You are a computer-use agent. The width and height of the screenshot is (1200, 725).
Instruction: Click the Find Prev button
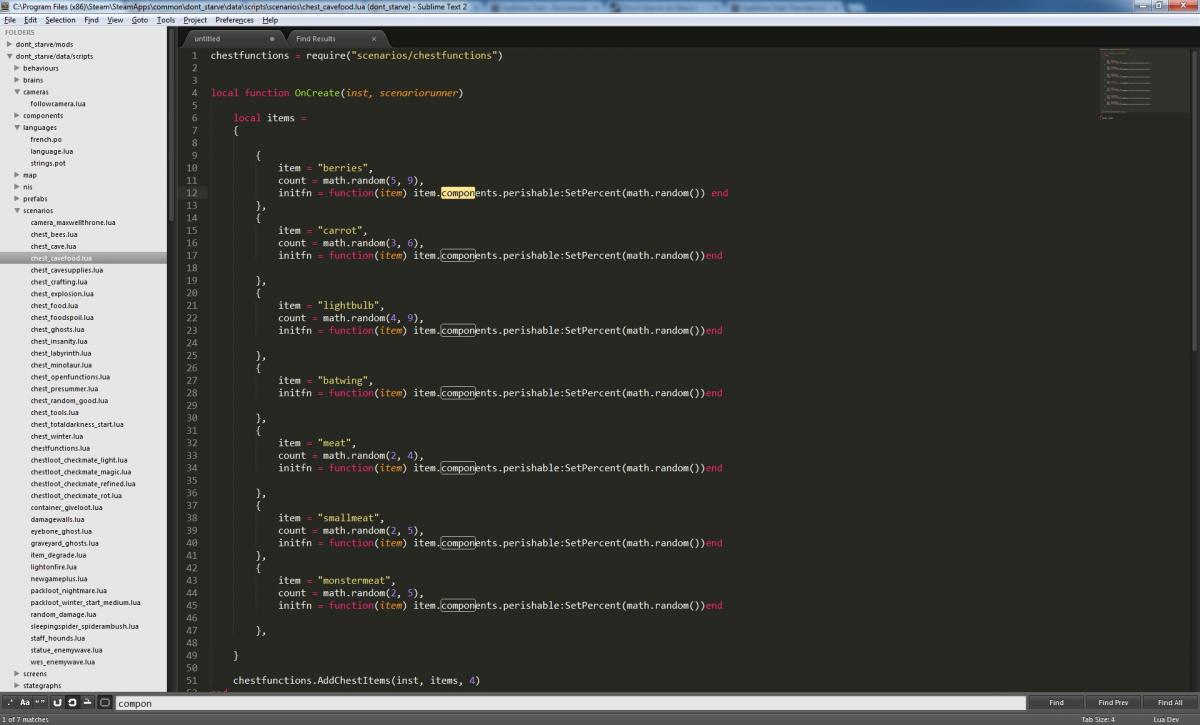(1112, 703)
